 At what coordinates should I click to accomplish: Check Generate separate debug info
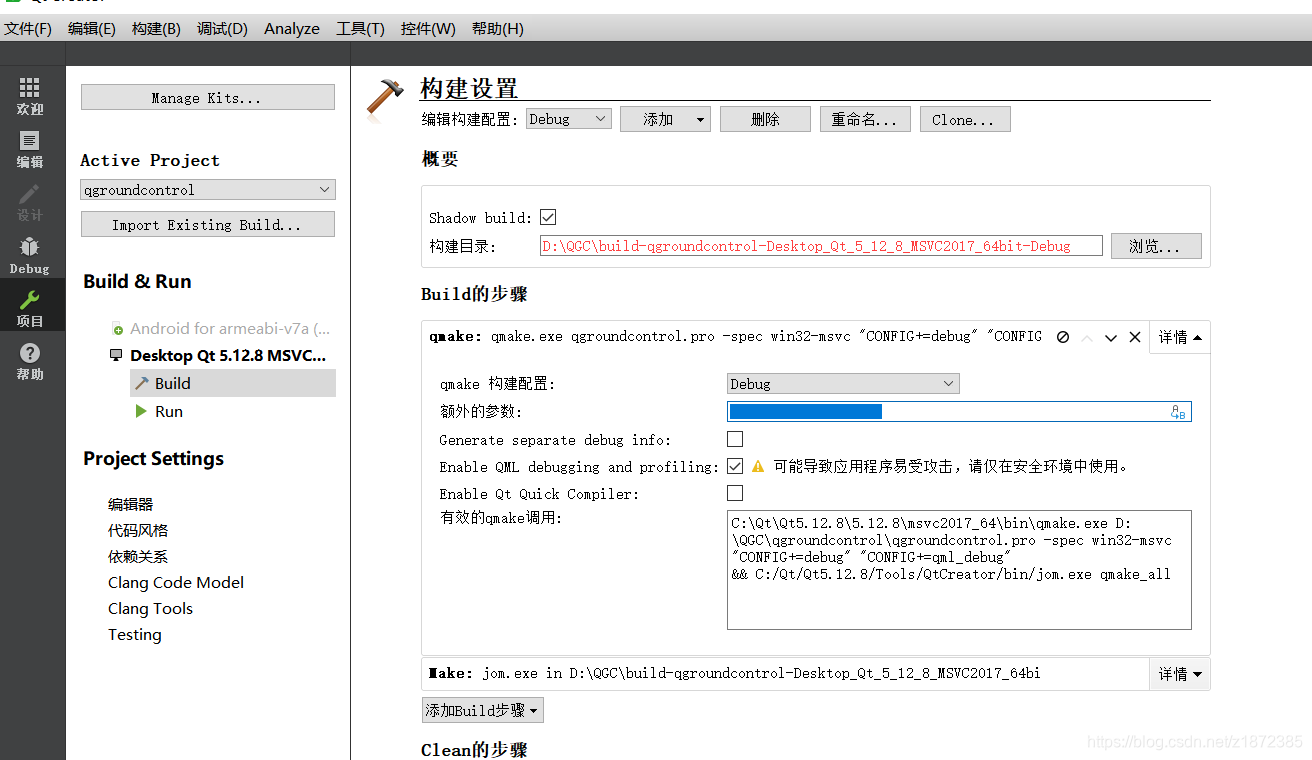click(x=735, y=439)
